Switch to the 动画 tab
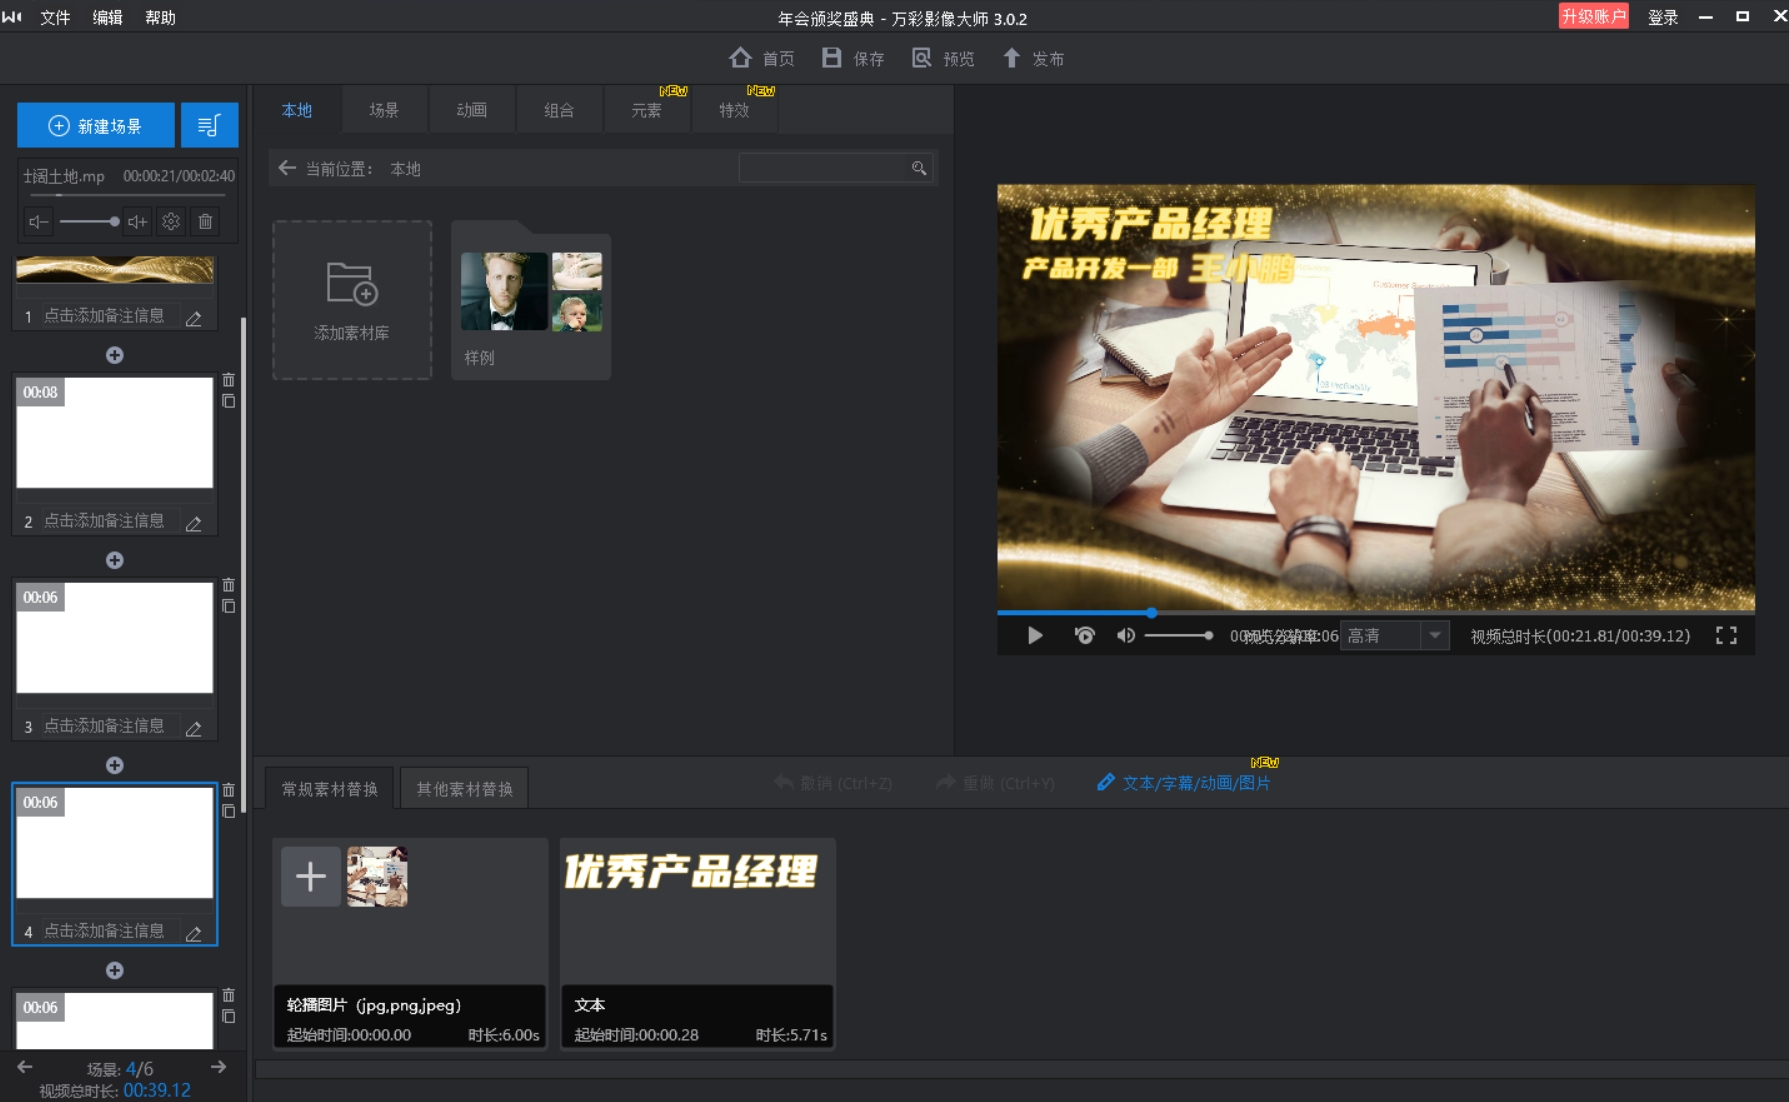Screen dimensions: 1789x1102 click(472, 110)
